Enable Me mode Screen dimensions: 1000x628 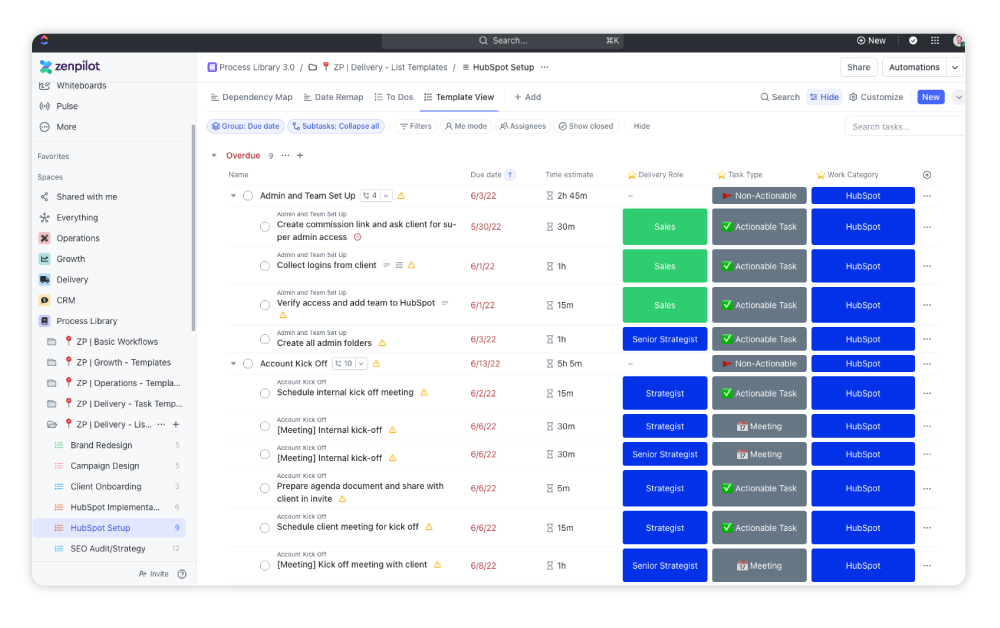point(466,126)
